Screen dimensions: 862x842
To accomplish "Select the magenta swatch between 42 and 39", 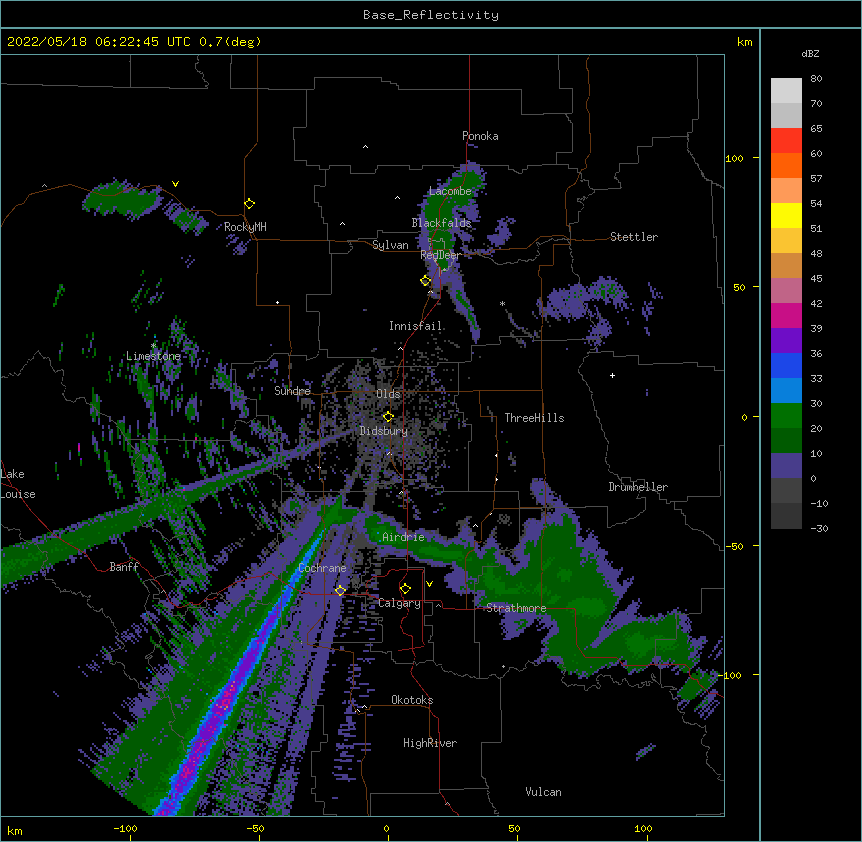I will pos(786,315).
